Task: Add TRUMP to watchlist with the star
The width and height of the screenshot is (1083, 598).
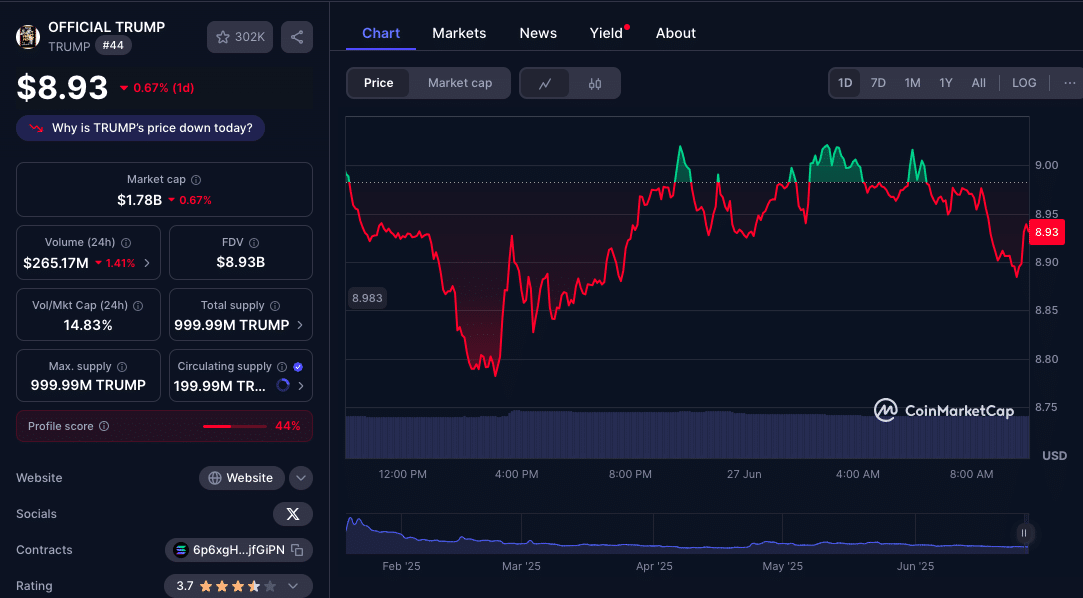Action: [240, 37]
